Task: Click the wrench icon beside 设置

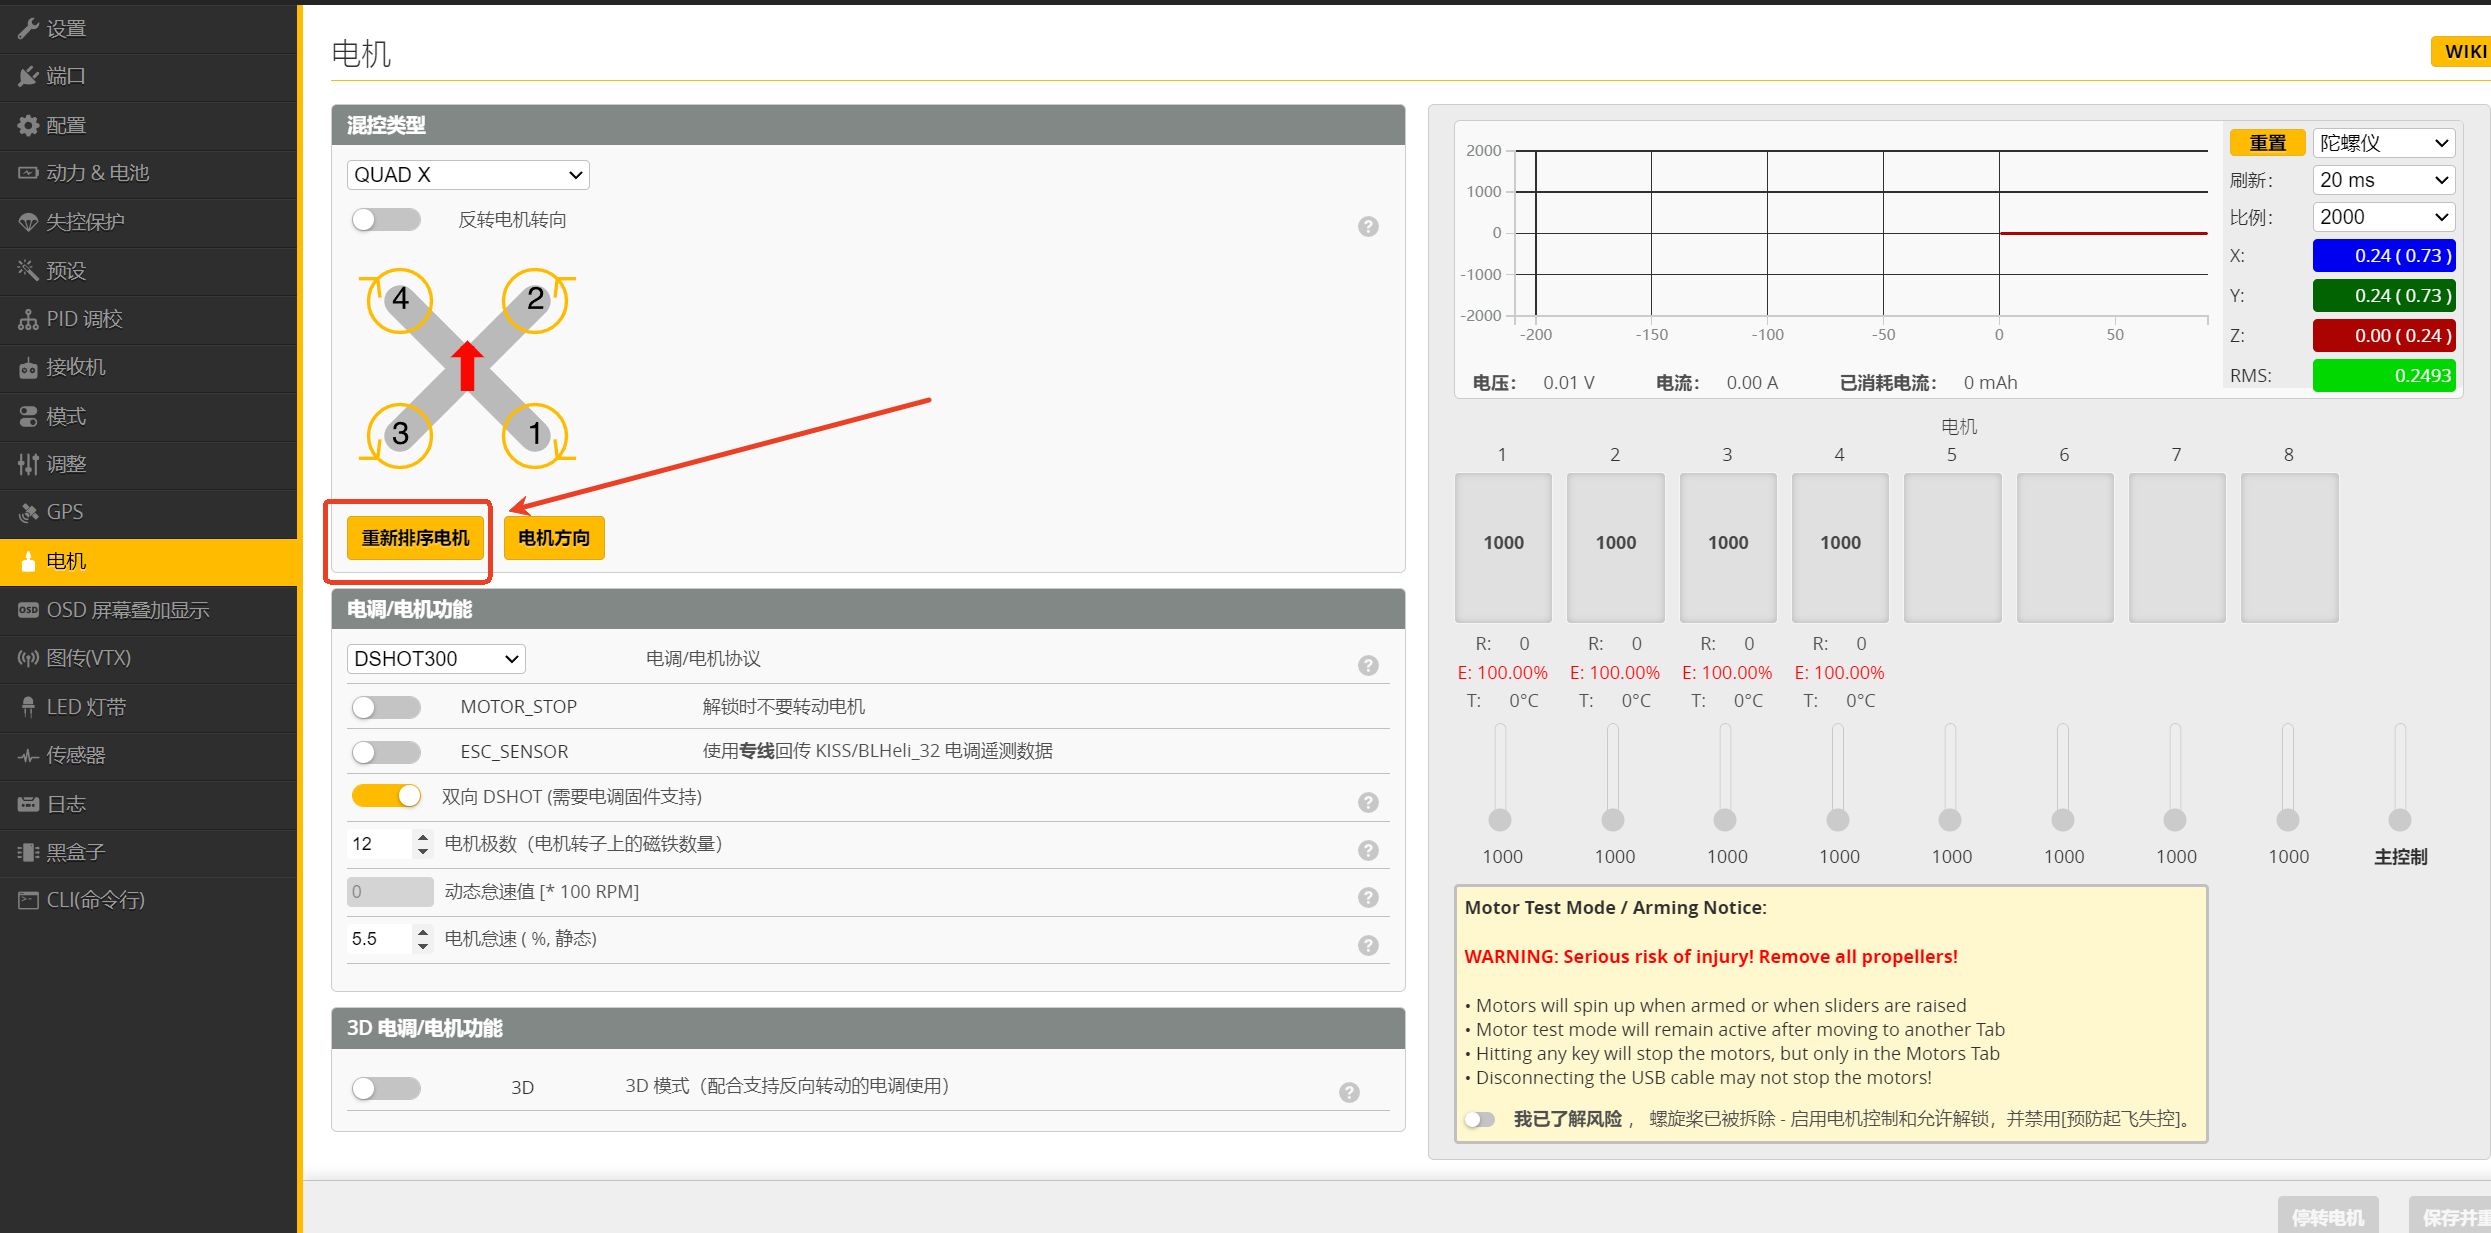Action: tap(28, 28)
